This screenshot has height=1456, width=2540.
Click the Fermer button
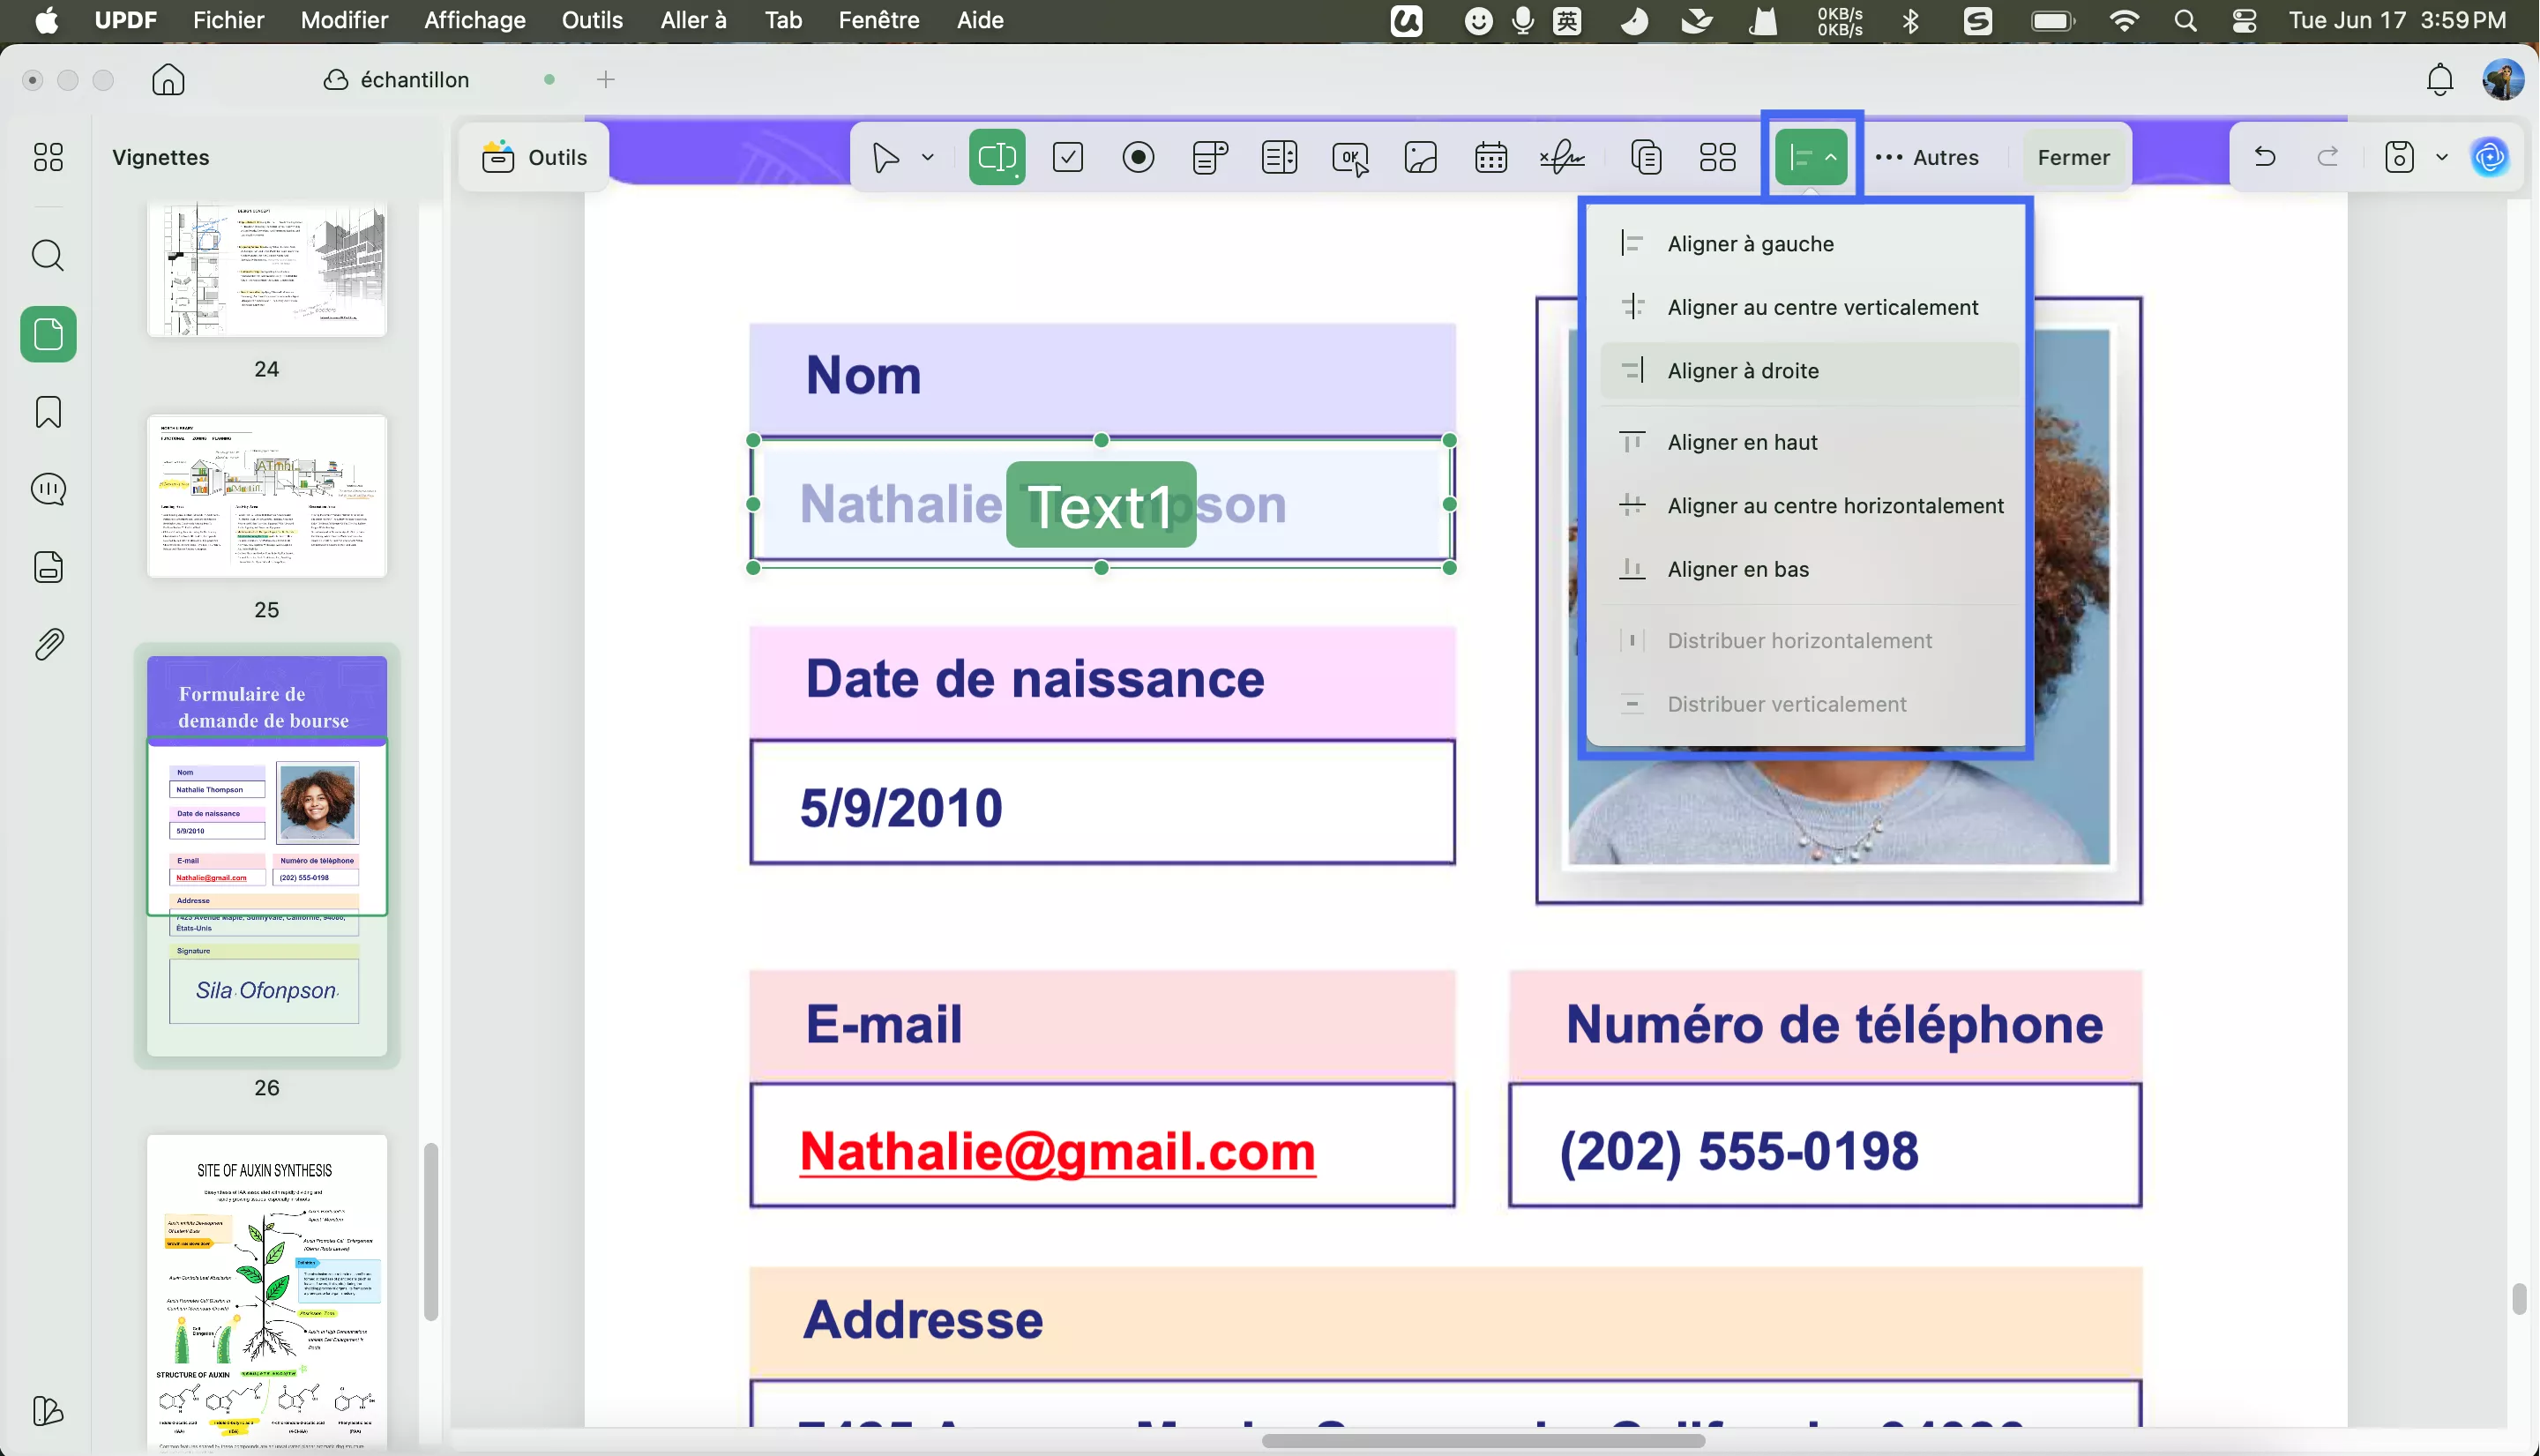click(x=2073, y=157)
